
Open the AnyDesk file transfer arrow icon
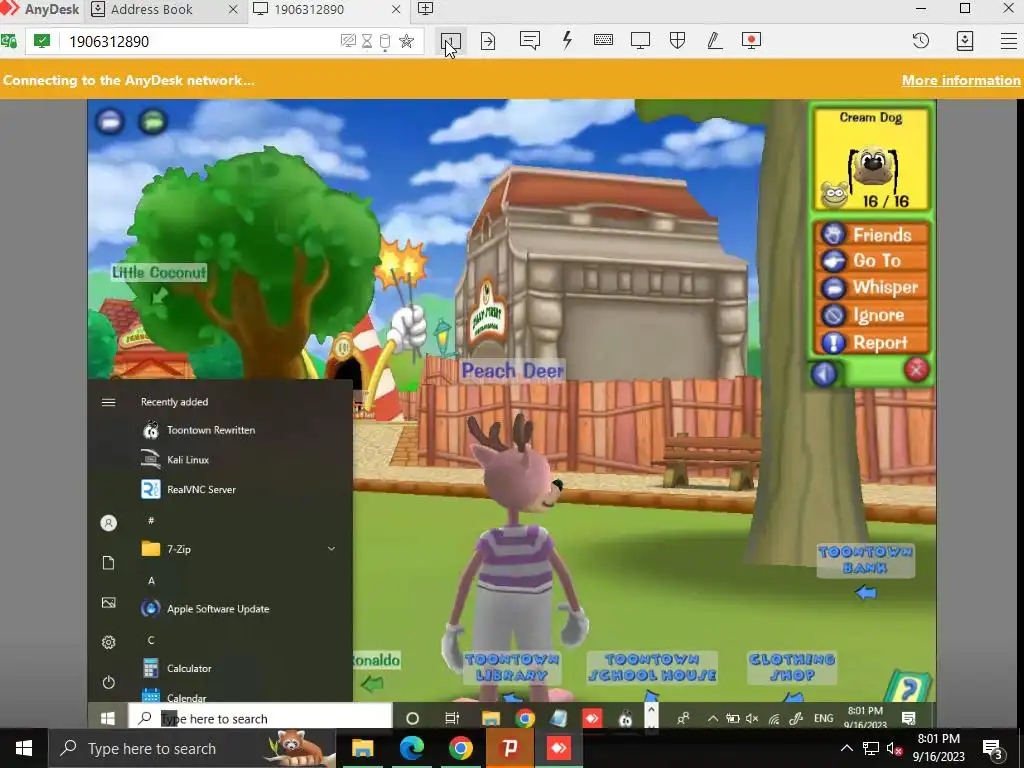click(488, 41)
